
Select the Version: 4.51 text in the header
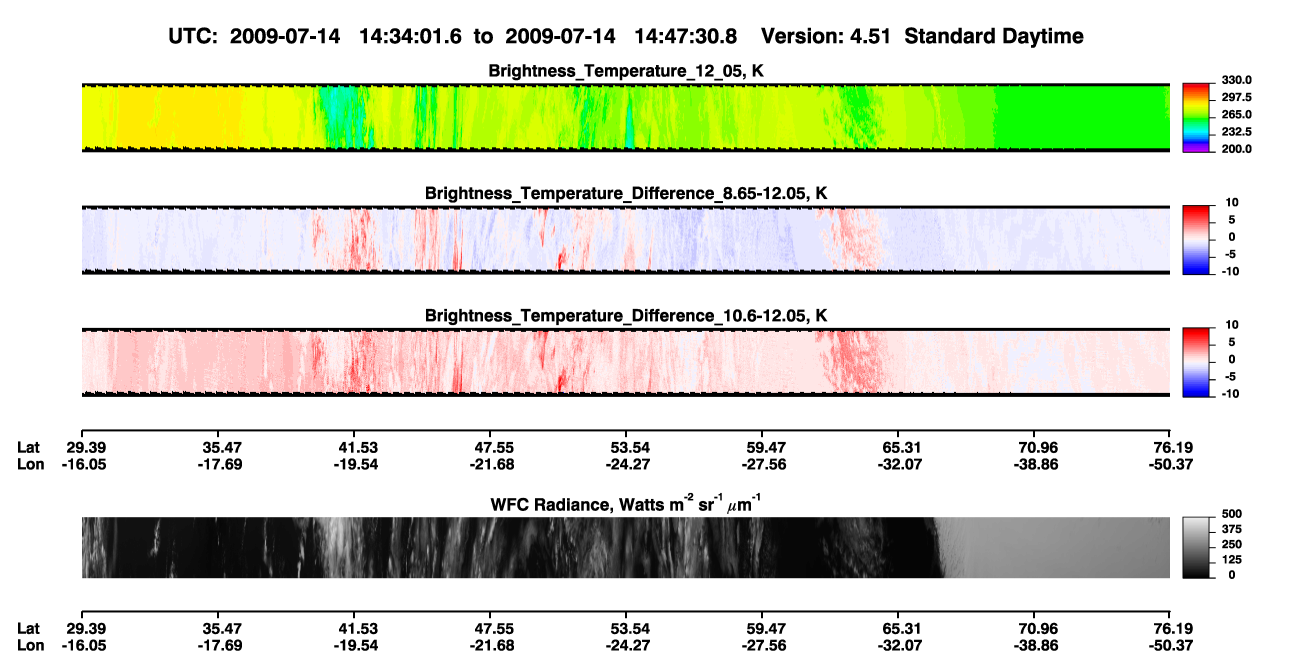(x=825, y=36)
